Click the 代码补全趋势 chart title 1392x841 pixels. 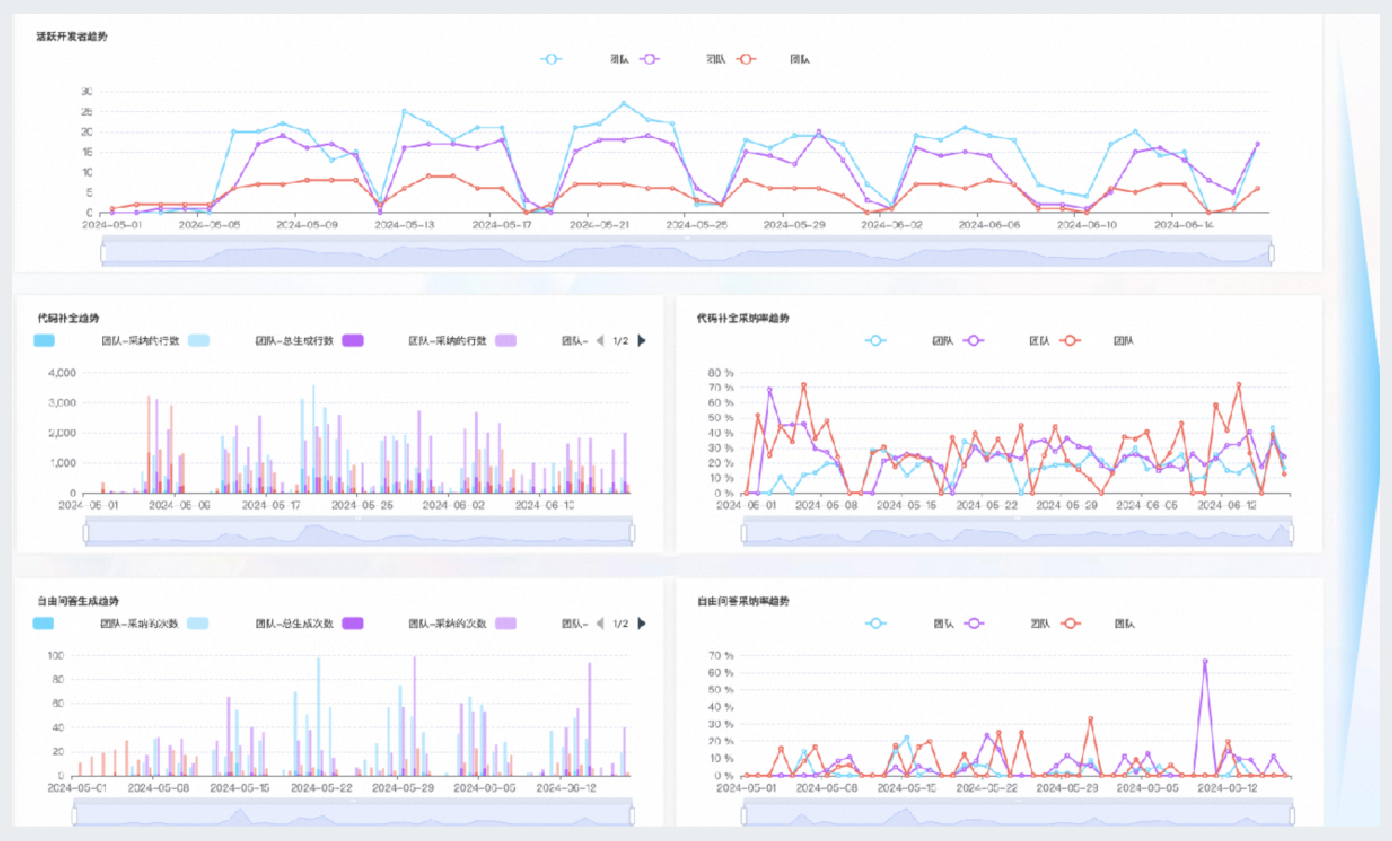(x=66, y=318)
